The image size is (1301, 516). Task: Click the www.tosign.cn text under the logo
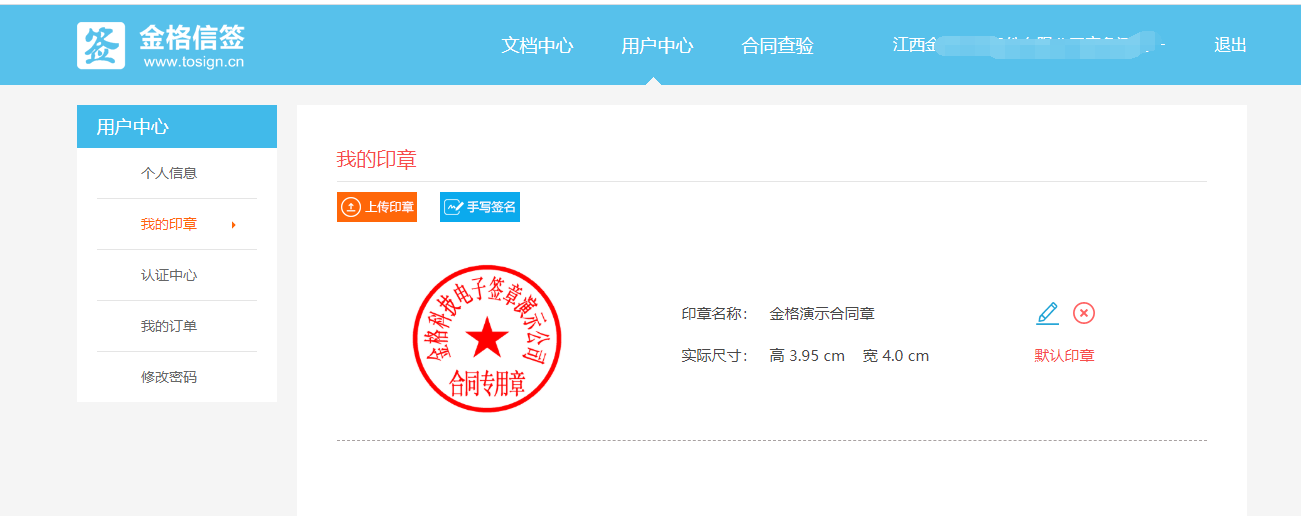point(194,62)
